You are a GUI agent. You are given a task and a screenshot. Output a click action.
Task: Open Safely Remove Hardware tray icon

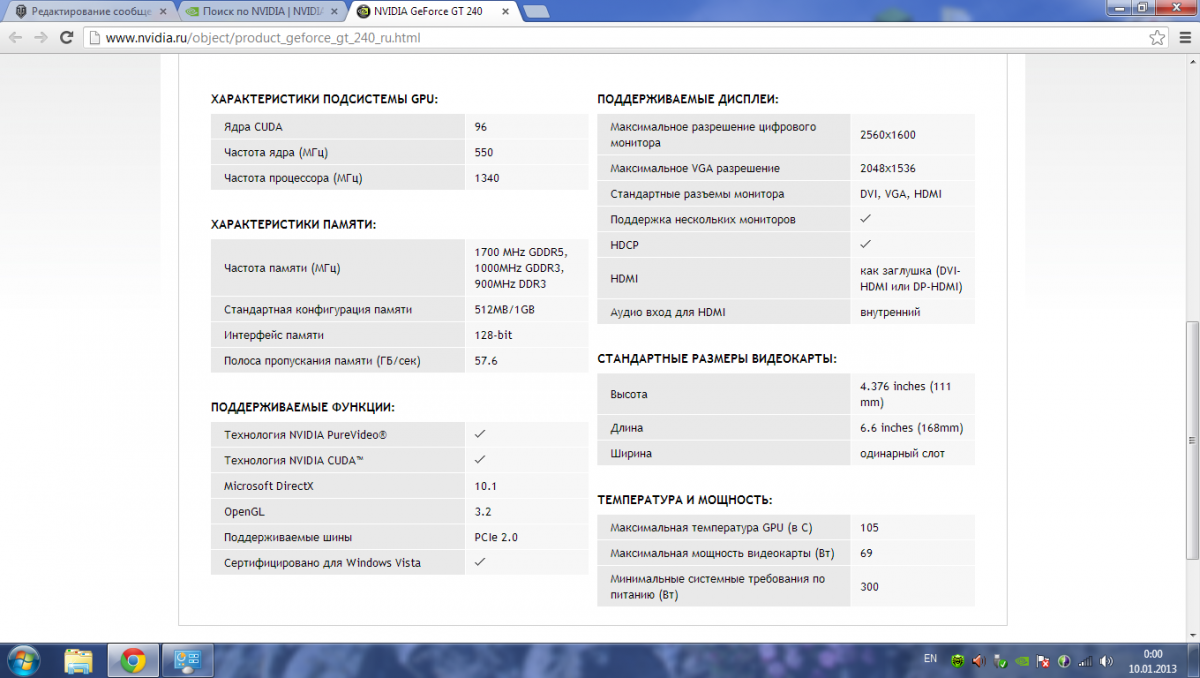(1000, 661)
